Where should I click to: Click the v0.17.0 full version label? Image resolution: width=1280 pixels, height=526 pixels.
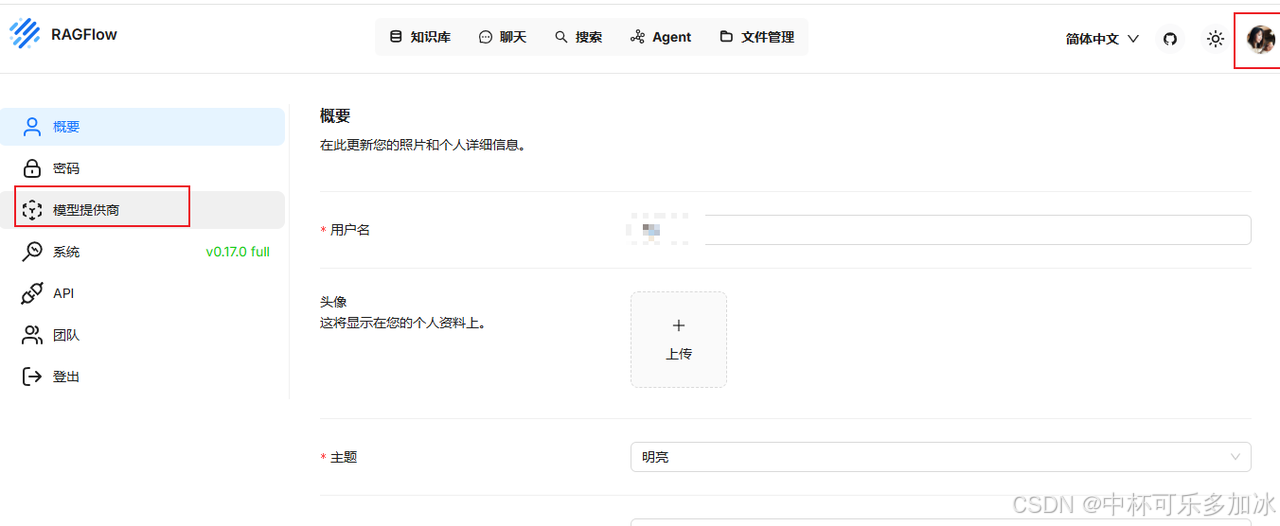pyautogui.click(x=238, y=252)
